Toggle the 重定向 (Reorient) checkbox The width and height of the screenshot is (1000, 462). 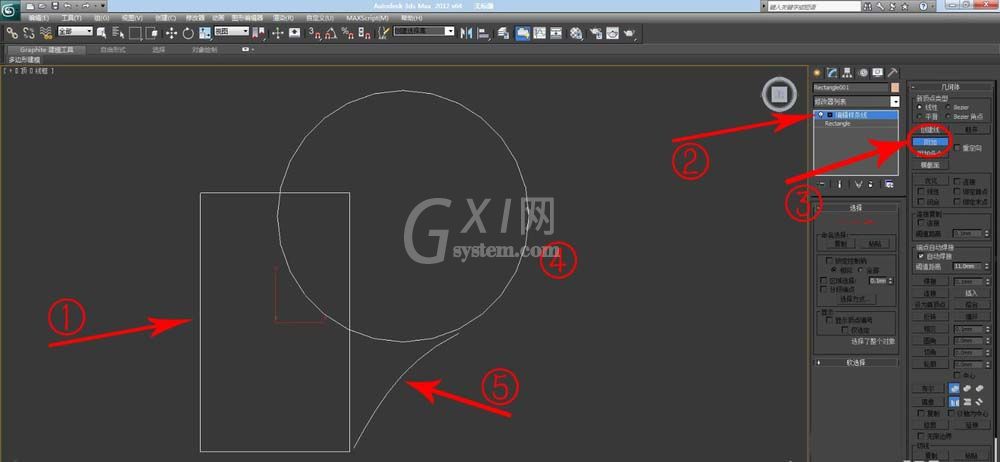pyautogui.click(x=957, y=148)
